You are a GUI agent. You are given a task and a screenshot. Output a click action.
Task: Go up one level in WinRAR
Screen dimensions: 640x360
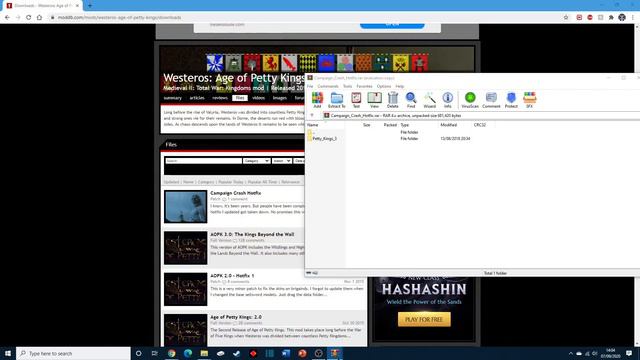tap(312, 116)
